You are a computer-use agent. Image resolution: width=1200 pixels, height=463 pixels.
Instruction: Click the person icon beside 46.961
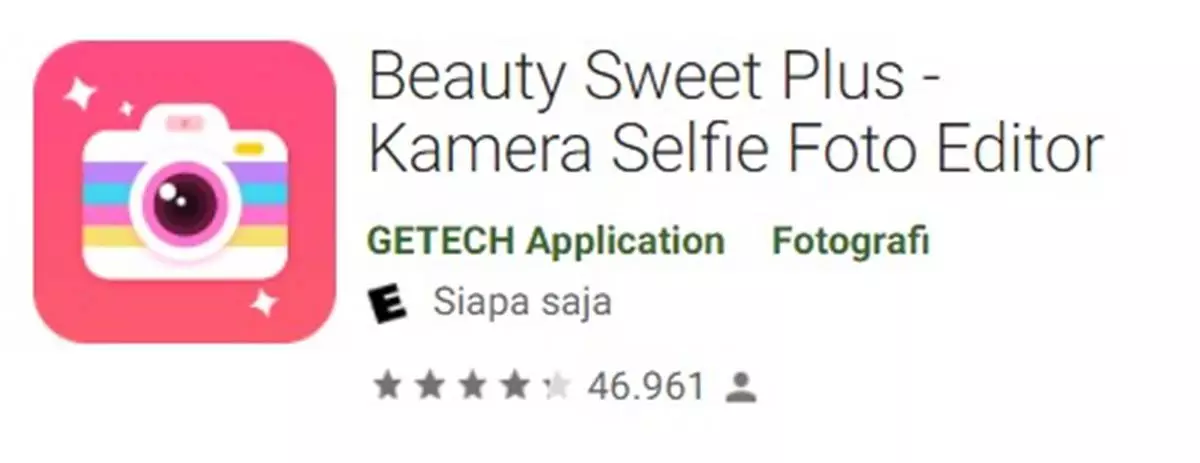click(x=740, y=388)
